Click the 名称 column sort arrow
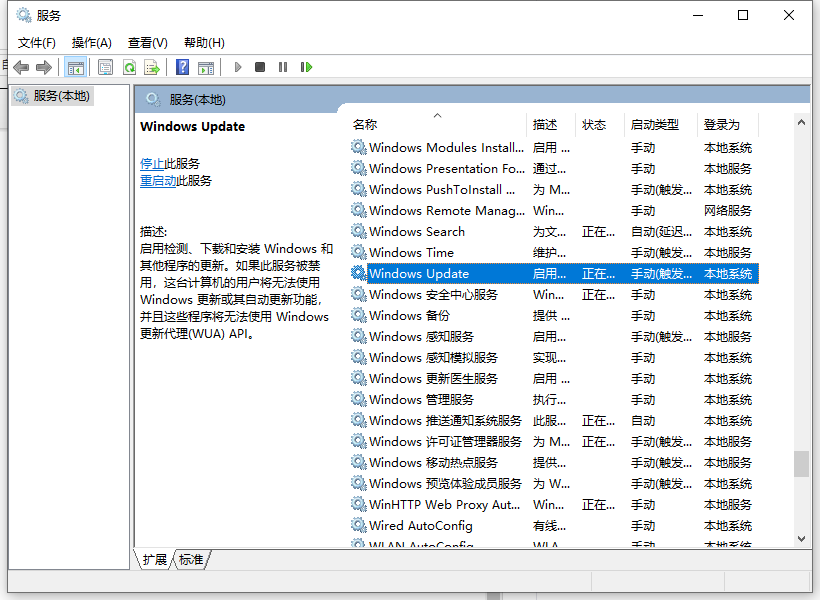 click(x=437, y=118)
